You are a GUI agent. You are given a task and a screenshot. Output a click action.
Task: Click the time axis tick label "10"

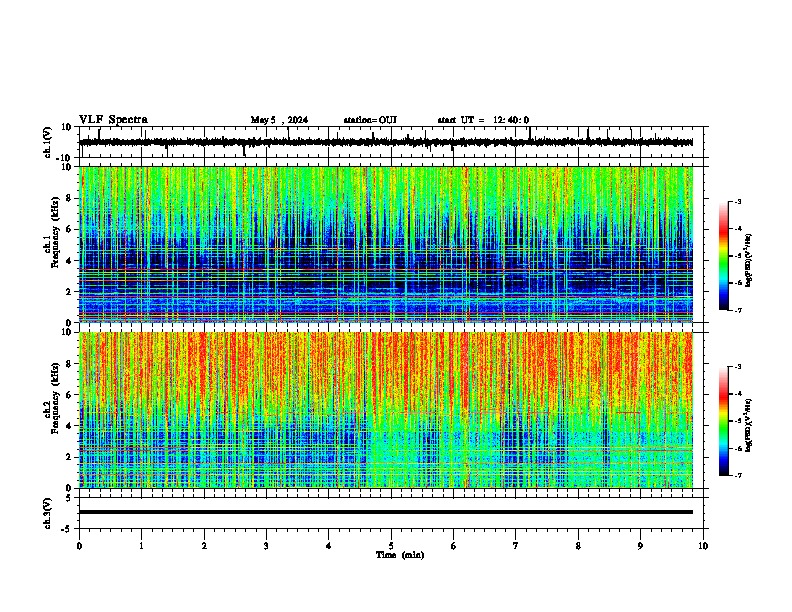point(703,546)
